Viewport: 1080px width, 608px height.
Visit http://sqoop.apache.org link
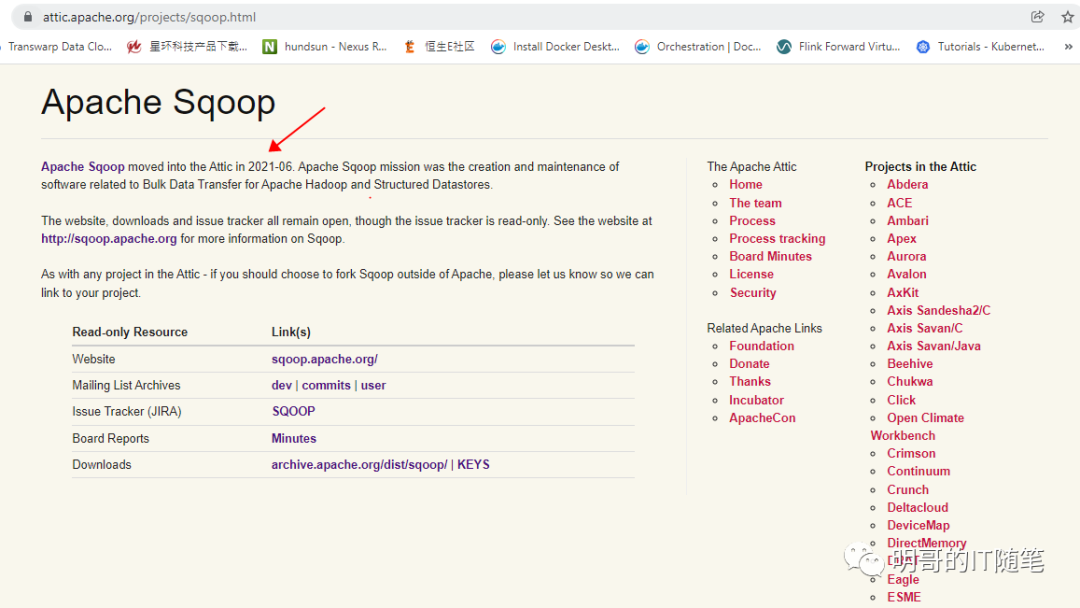[x=109, y=239]
